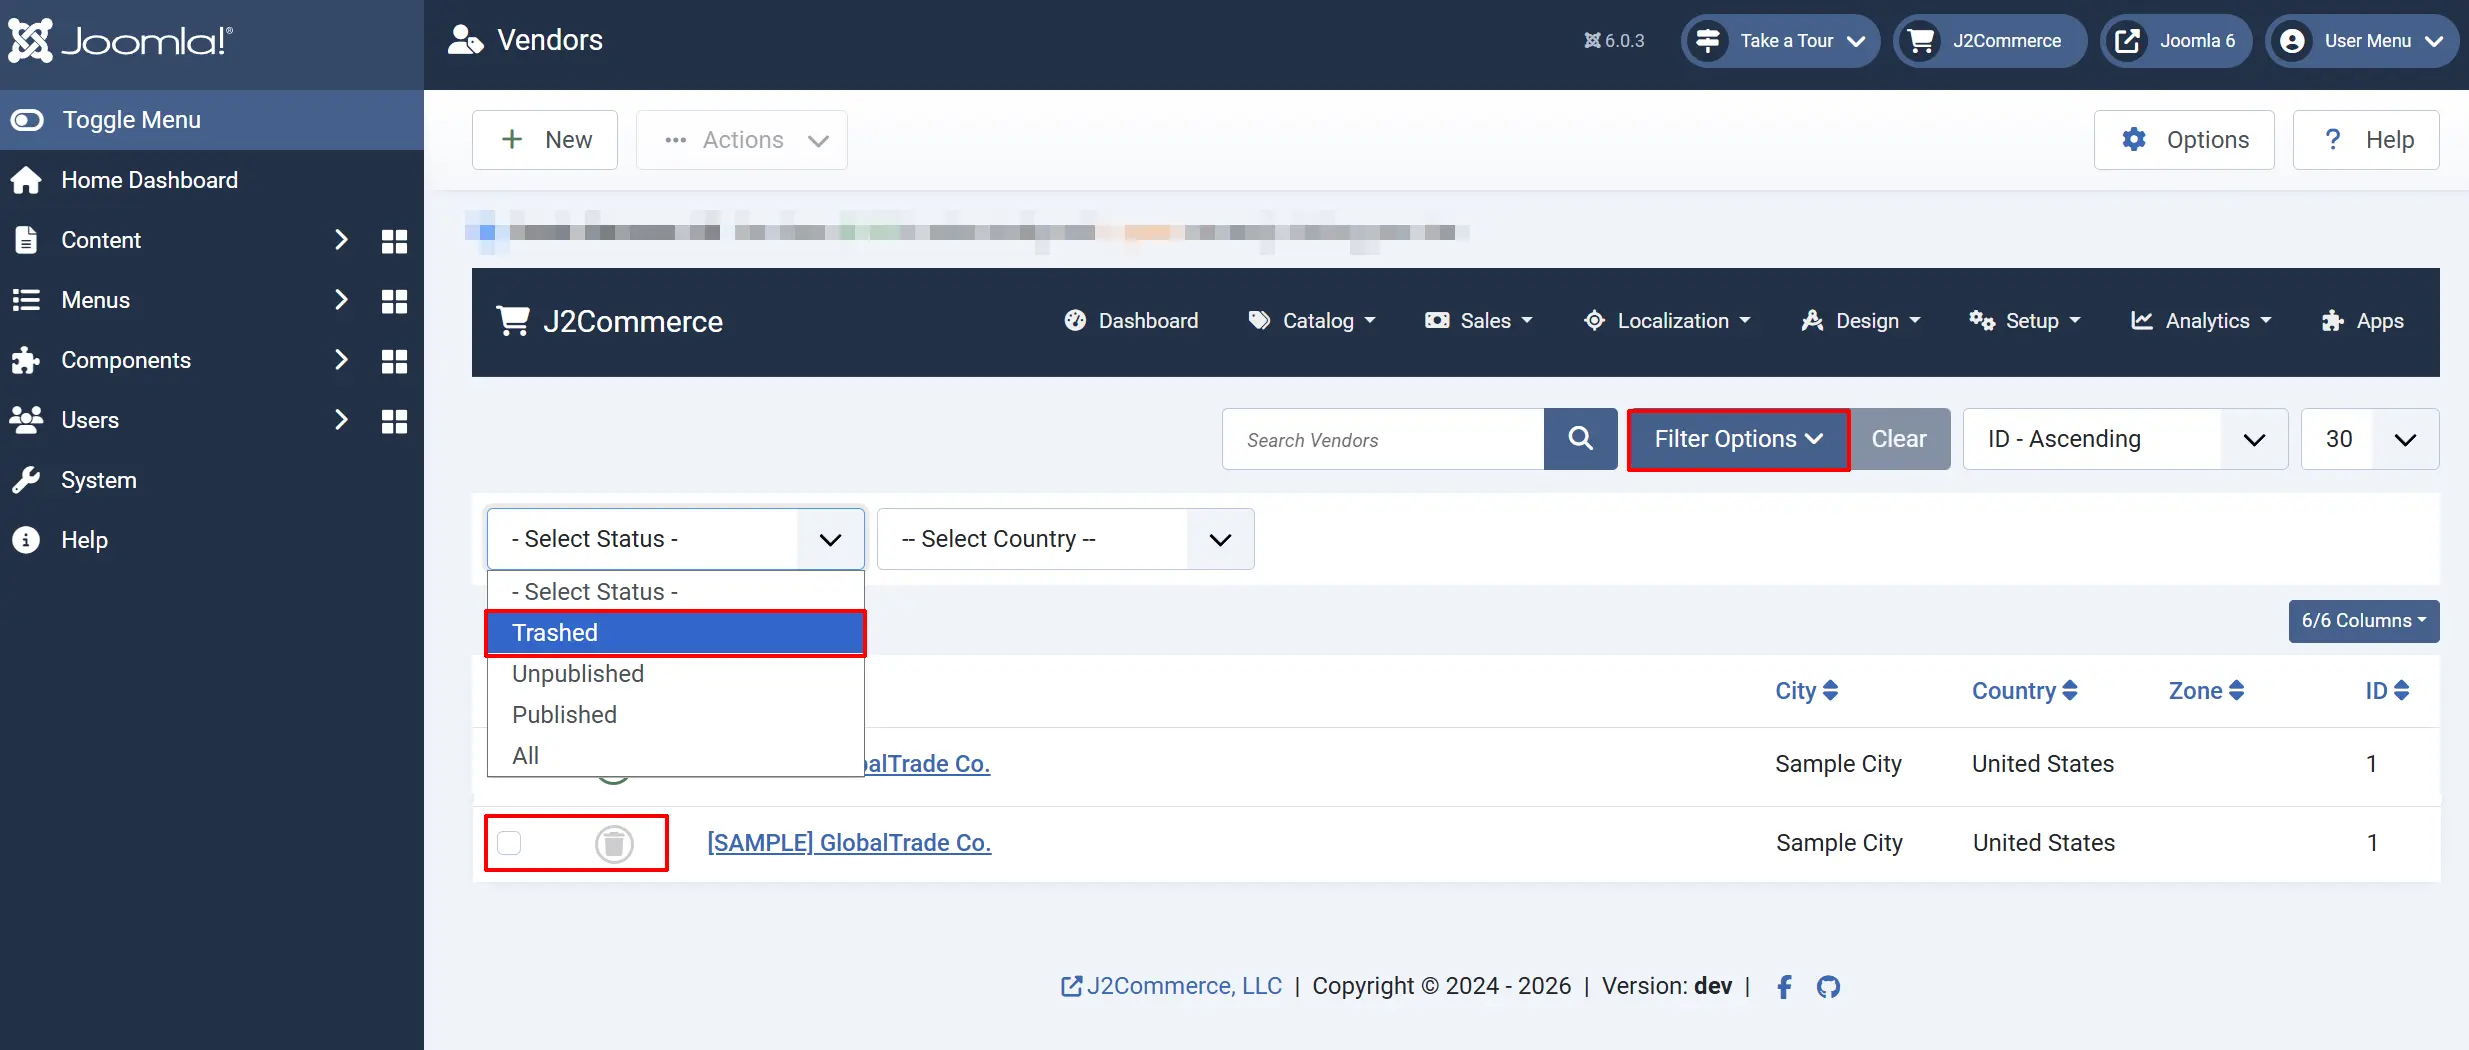Click the magnifier search button
The image size is (2469, 1050).
(x=1581, y=439)
